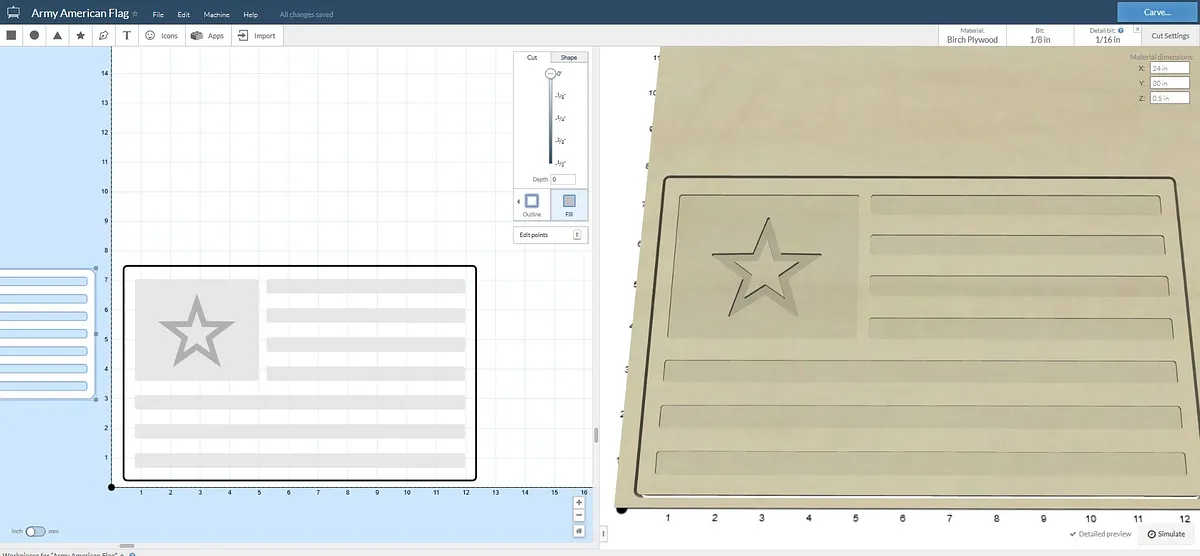The height and width of the screenshot is (556, 1200).
Task: Click the Carve button
Action: pyautogui.click(x=1157, y=12)
